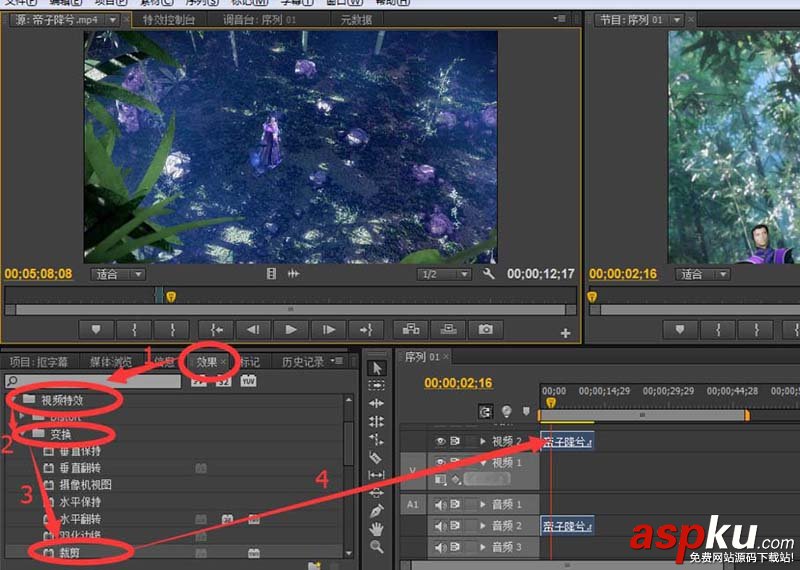Open the 1/2 playback resolution dropdown
The width and height of the screenshot is (800, 570).
click(x=443, y=275)
